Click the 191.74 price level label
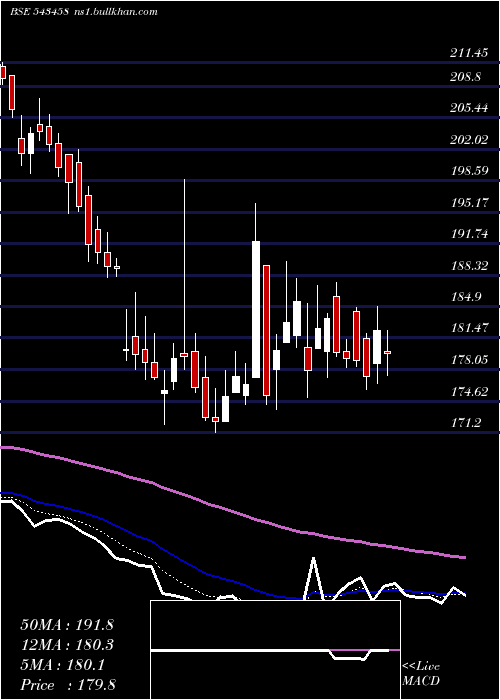Viewport: 500px width, 700px height. (x=469, y=234)
